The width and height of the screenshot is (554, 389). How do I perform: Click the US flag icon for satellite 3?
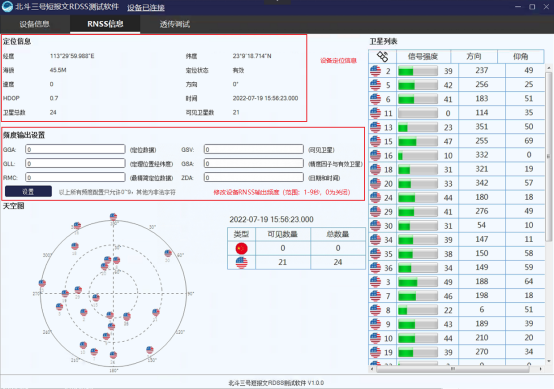point(375,282)
